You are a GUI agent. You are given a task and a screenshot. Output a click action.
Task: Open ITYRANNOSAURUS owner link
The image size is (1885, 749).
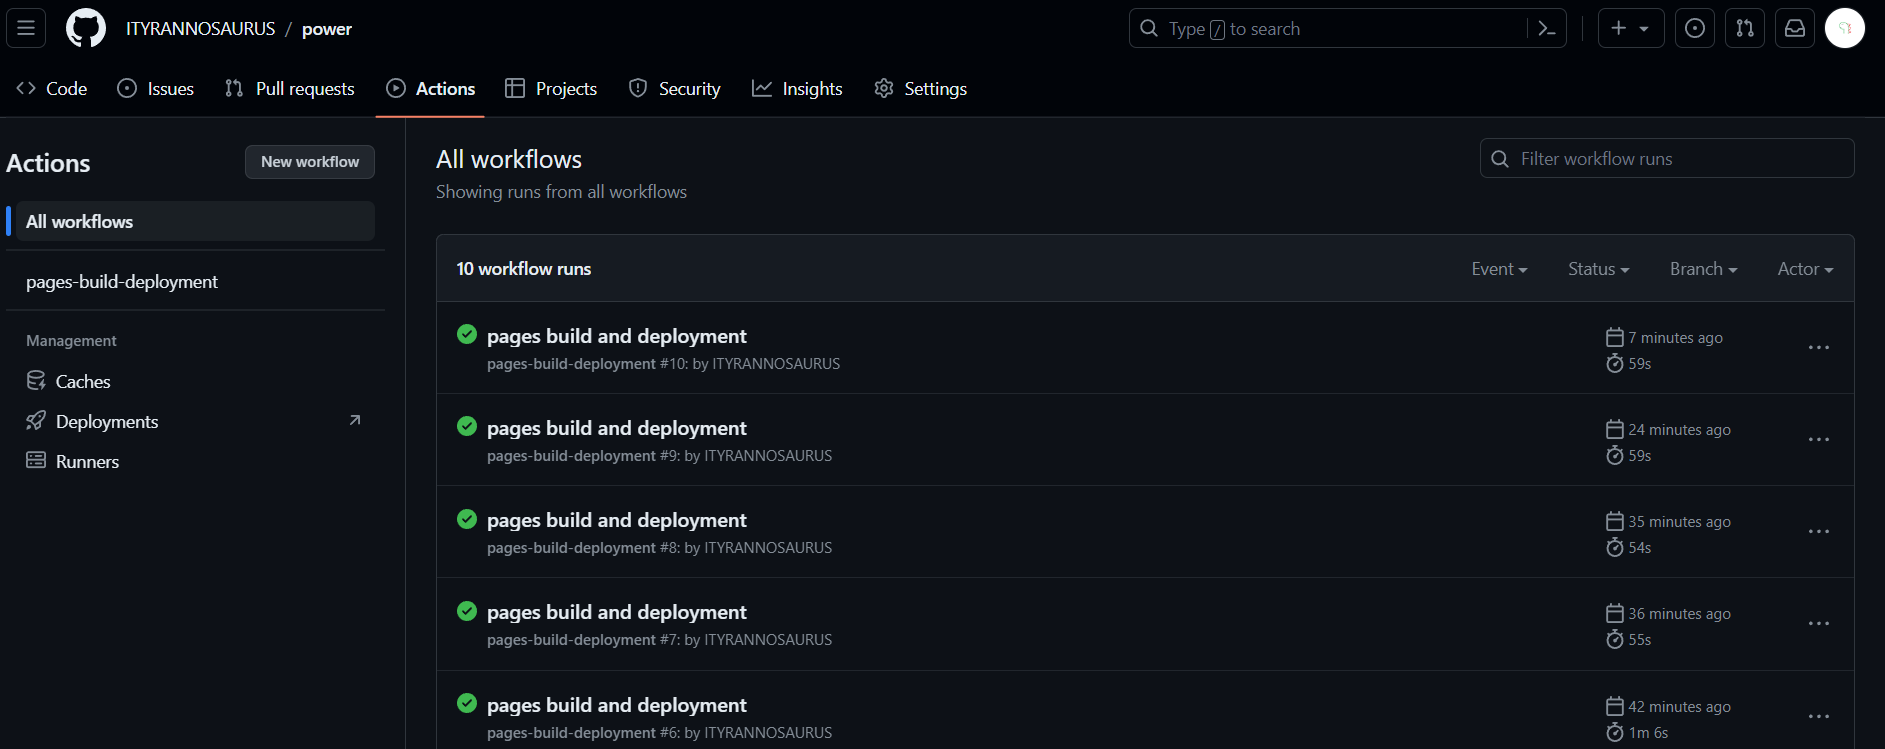[x=200, y=29]
